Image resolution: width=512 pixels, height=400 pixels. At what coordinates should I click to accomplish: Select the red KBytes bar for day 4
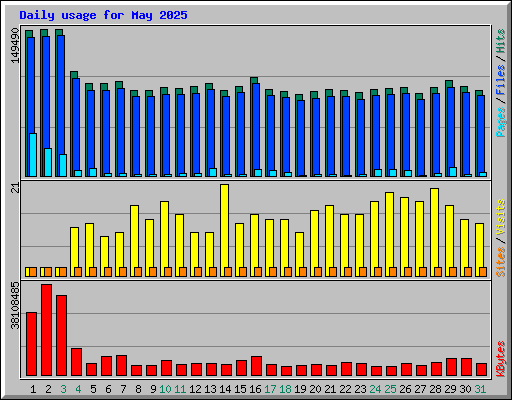coord(76,362)
